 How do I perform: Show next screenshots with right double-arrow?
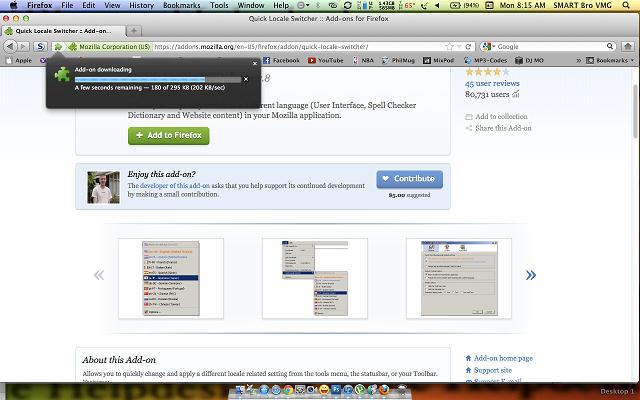point(531,275)
